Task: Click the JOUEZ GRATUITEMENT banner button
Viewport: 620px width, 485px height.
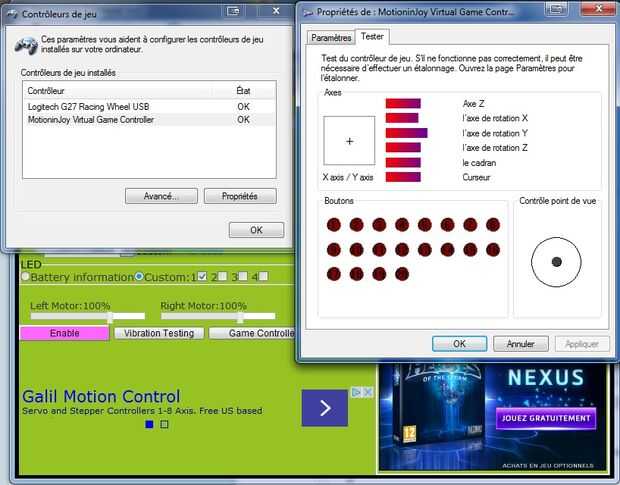Action: coord(546,418)
